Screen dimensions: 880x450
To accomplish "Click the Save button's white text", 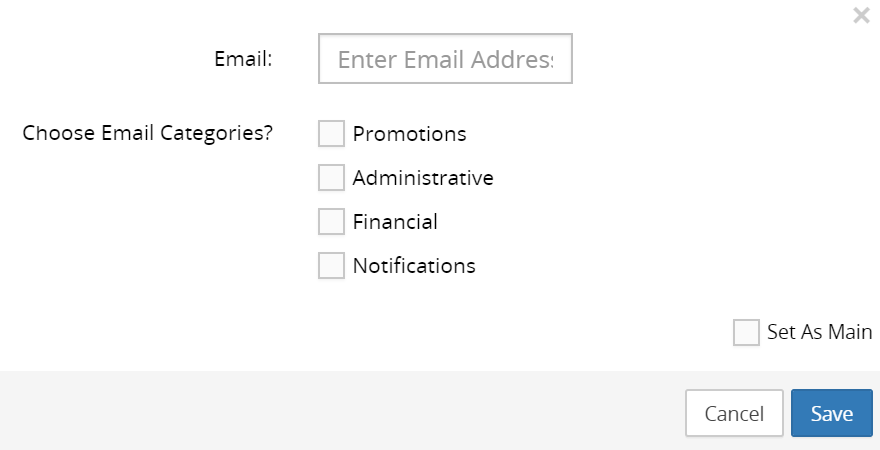I will coord(831,414).
